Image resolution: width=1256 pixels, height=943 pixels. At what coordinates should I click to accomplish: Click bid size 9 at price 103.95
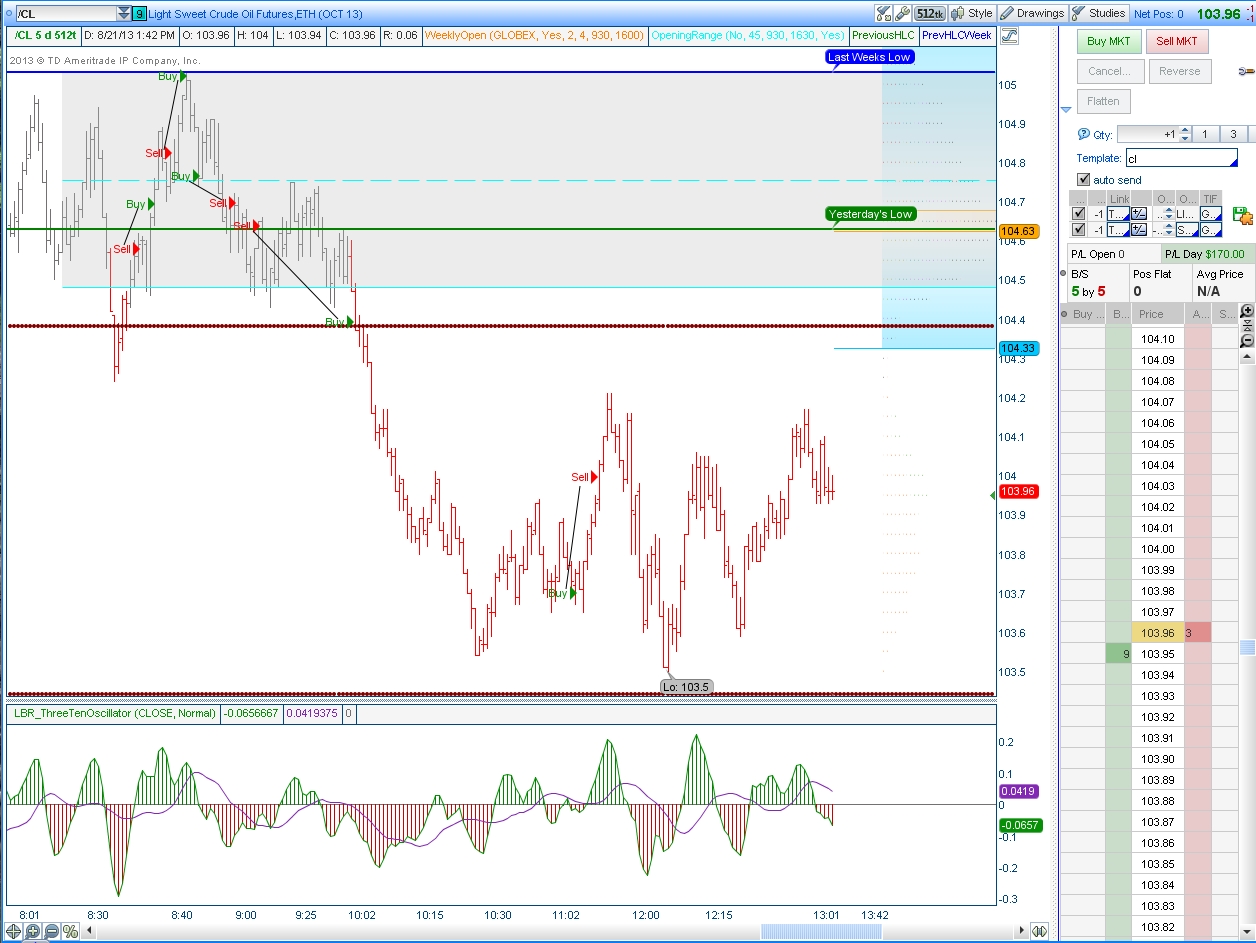(1119, 654)
